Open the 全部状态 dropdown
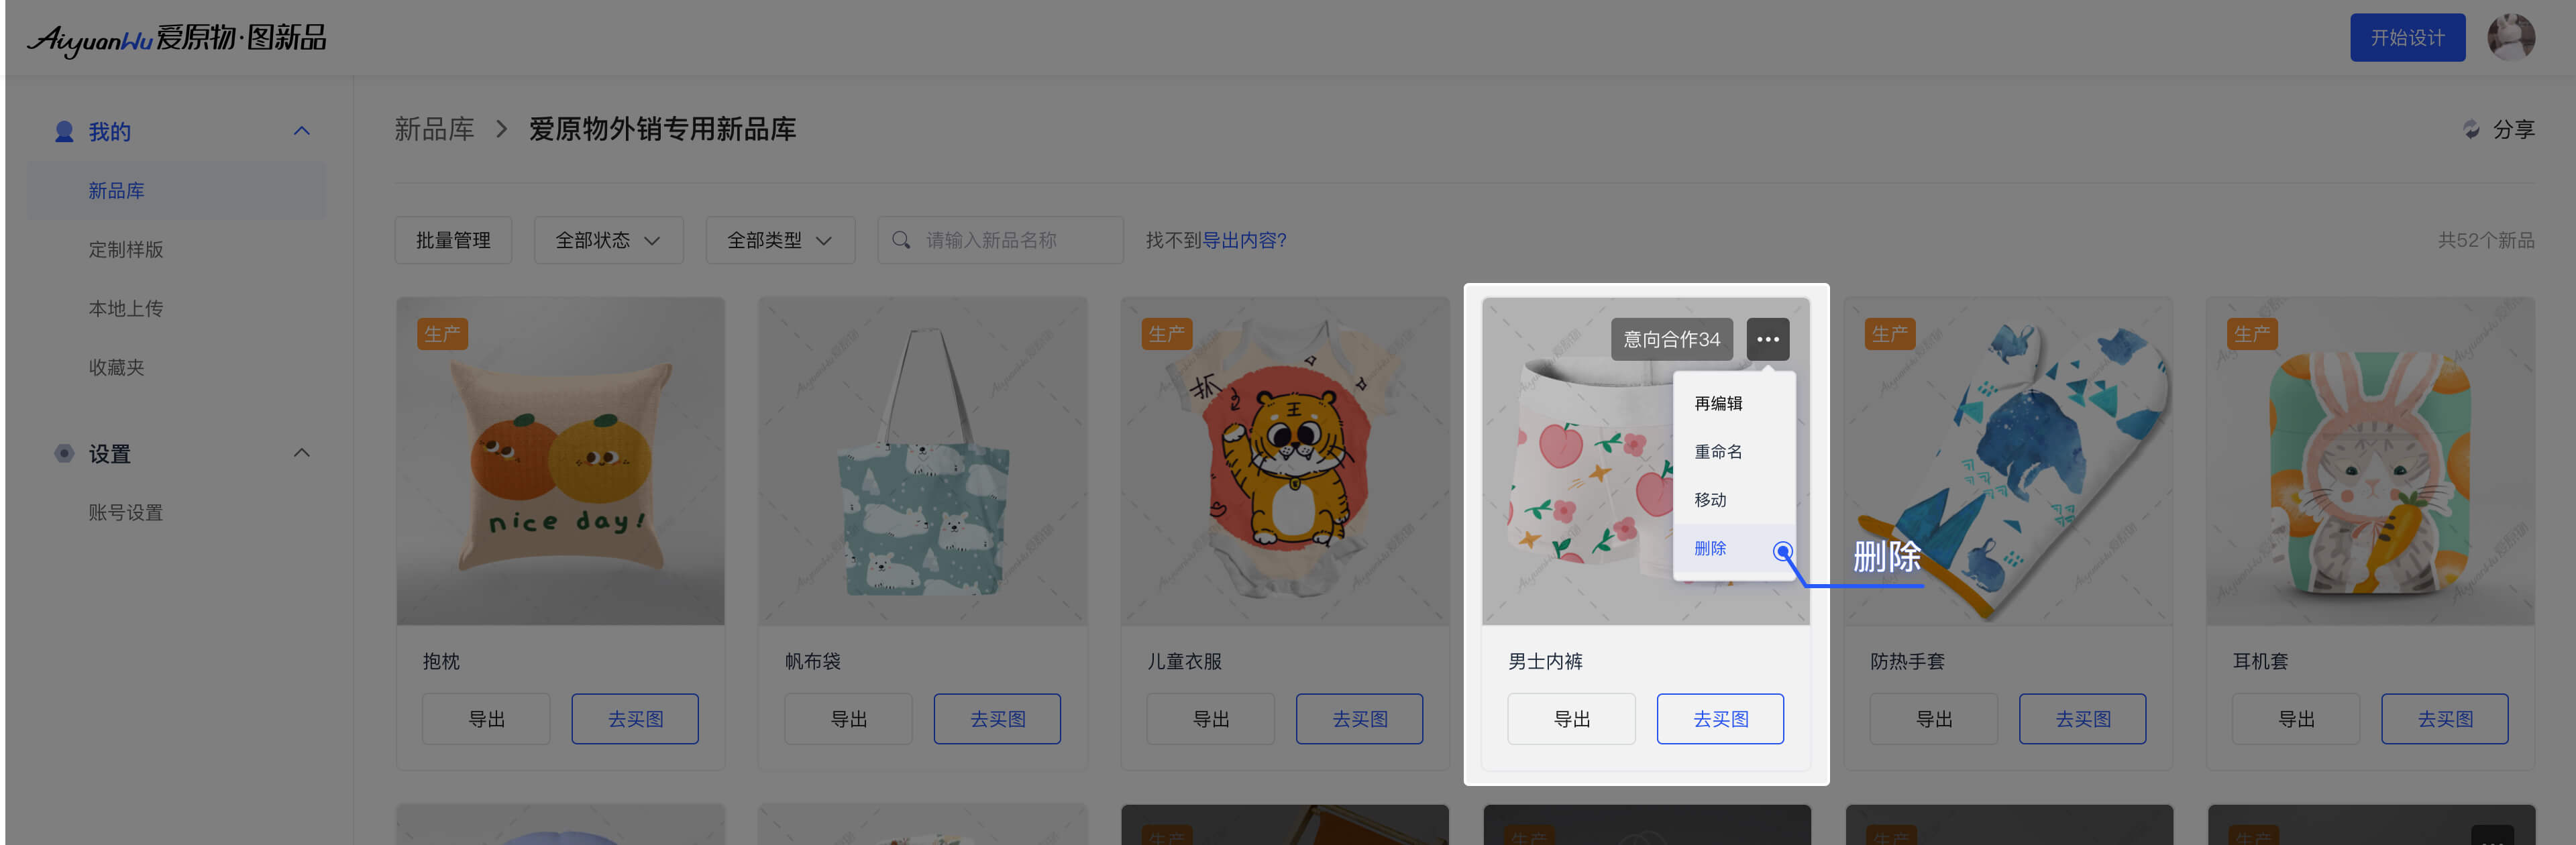 click(608, 240)
